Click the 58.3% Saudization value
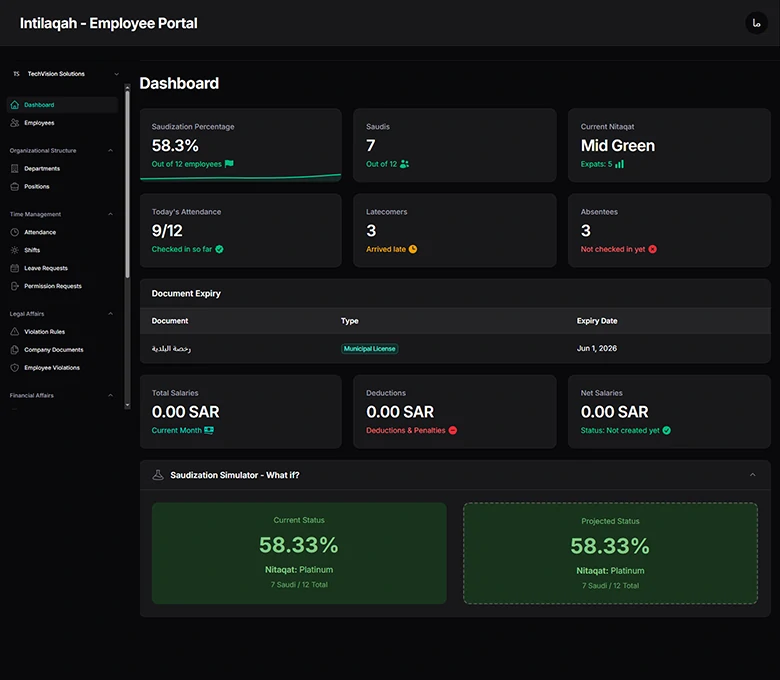780x680 pixels. (x=175, y=145)
